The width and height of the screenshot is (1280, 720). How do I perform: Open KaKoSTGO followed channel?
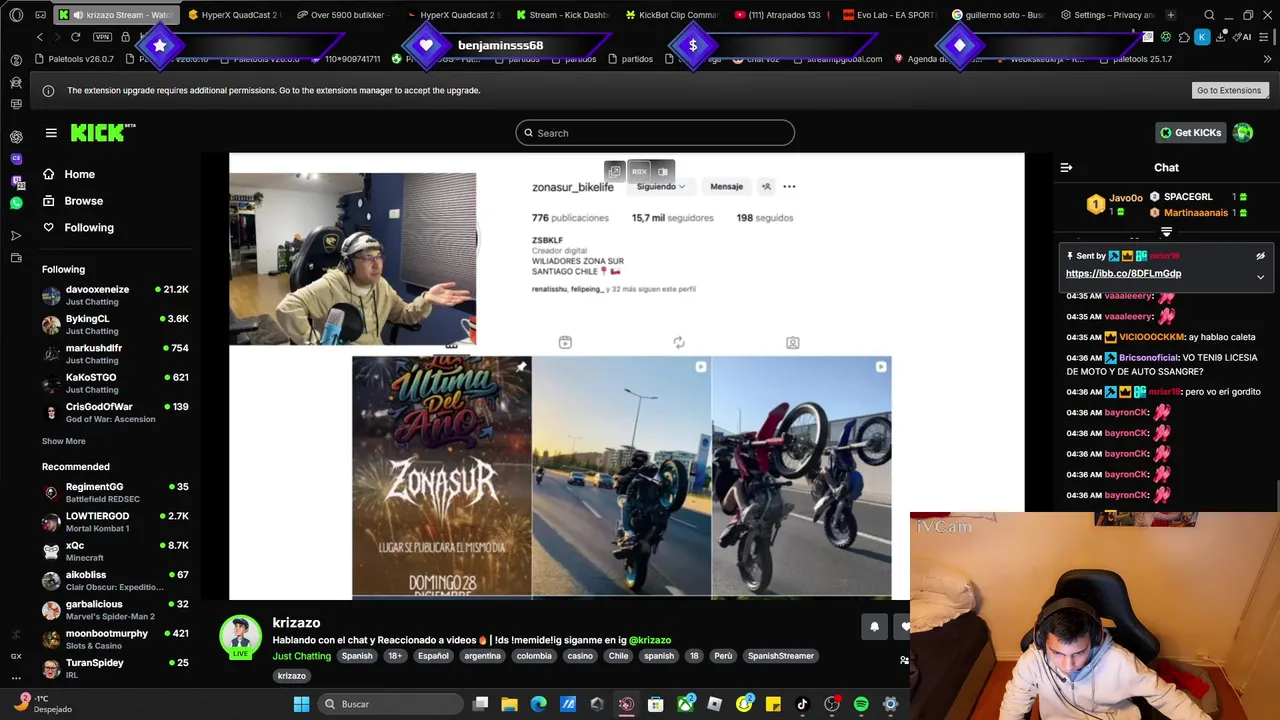click(115, 383)
